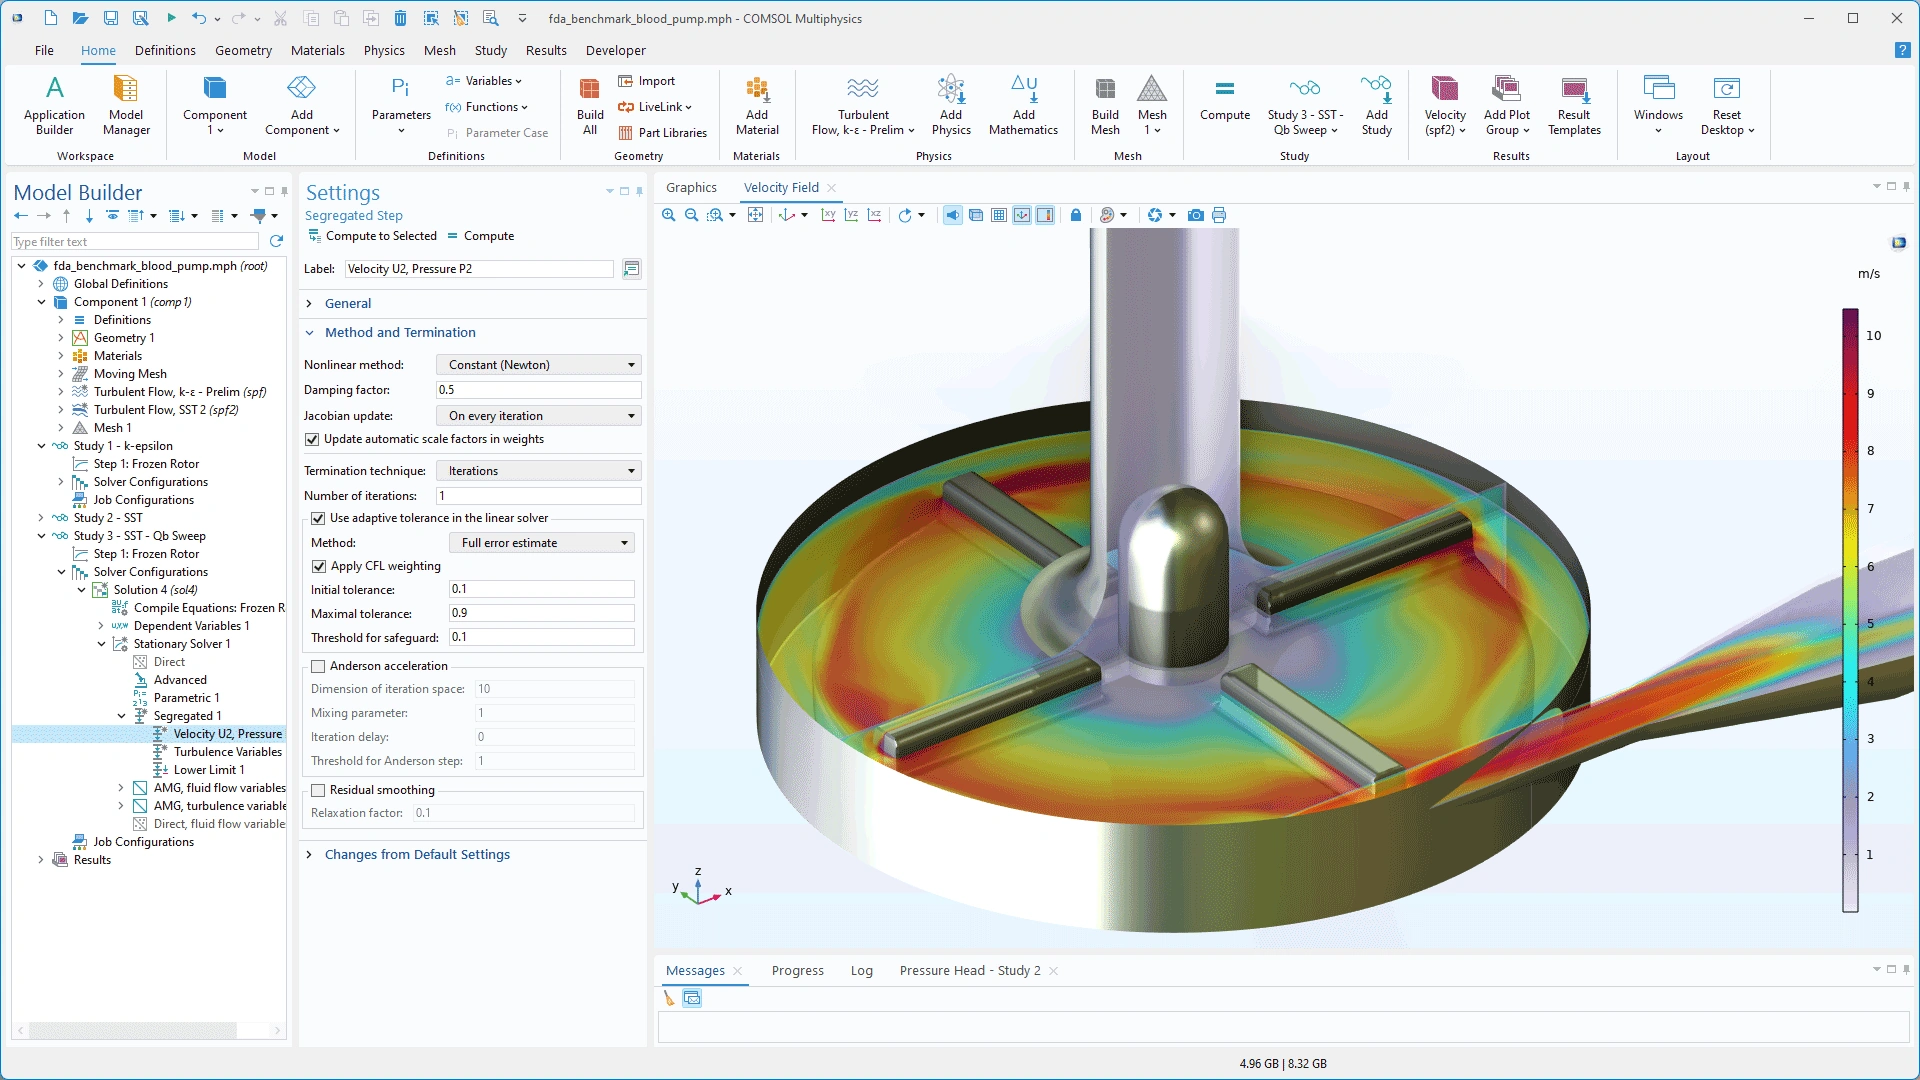Open the Model Manager
Viewport: 1920px width, 1080px height.
tap(126, 103)
